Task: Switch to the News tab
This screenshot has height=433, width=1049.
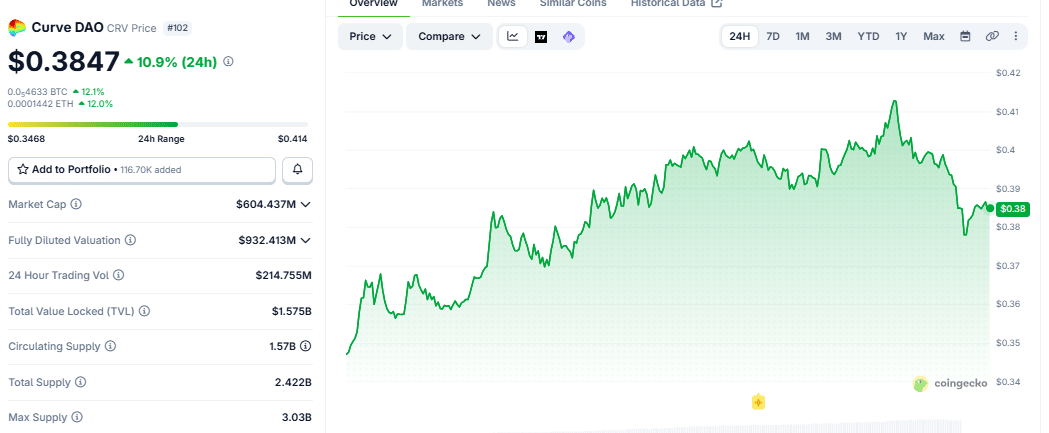Action: pos(501,3)
